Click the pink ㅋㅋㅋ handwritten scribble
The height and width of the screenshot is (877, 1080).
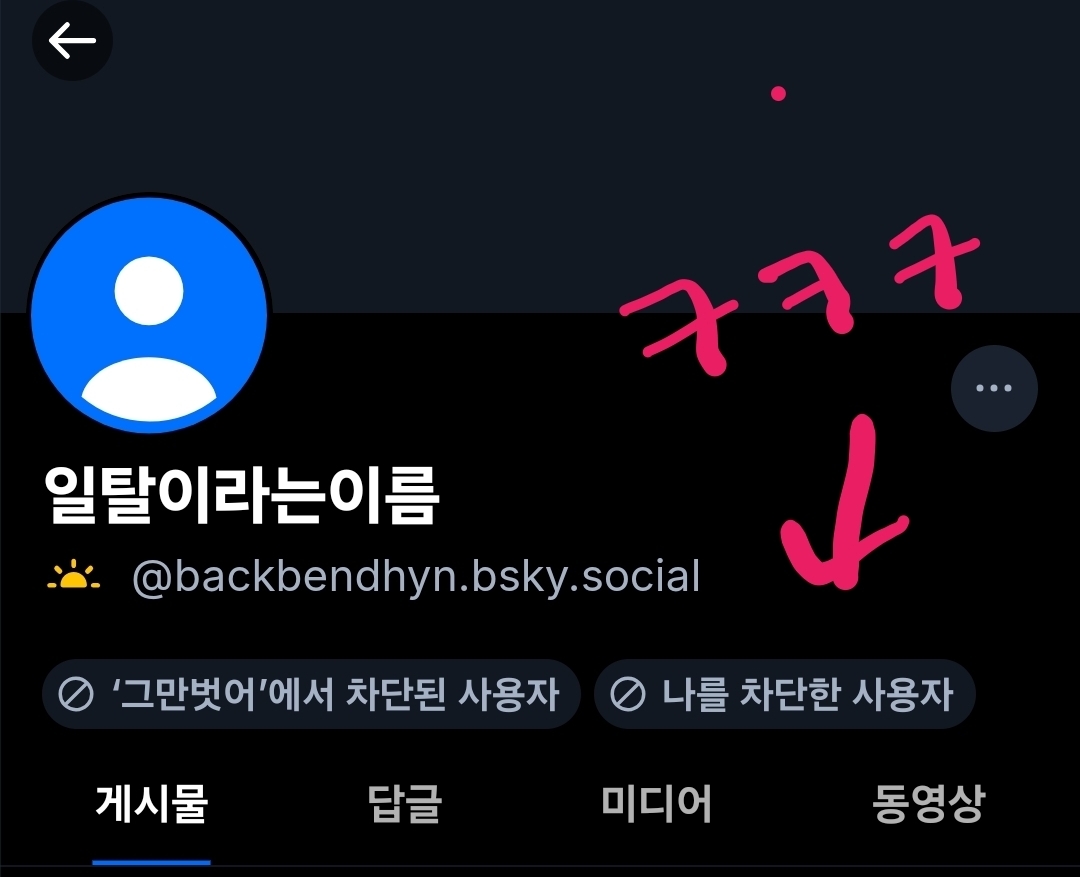(799, 294)
